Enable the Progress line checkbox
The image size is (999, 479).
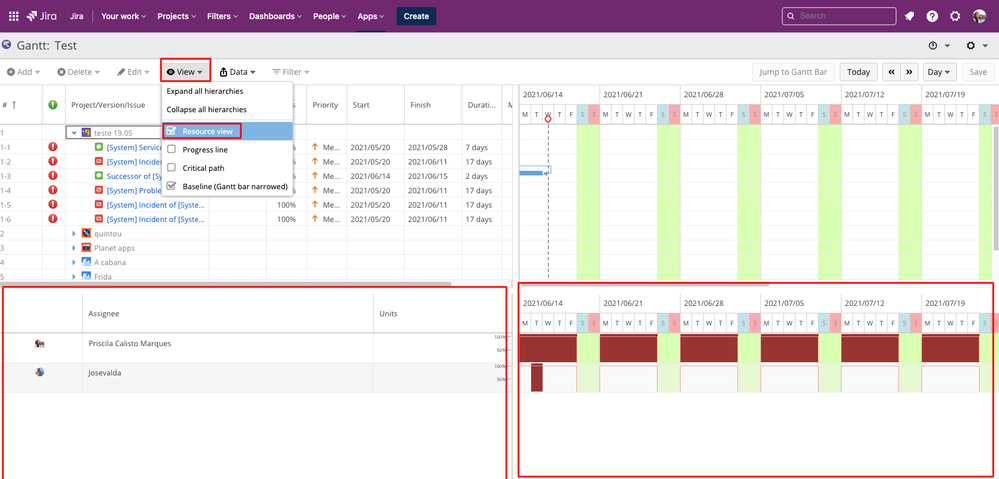pos(171,150)
